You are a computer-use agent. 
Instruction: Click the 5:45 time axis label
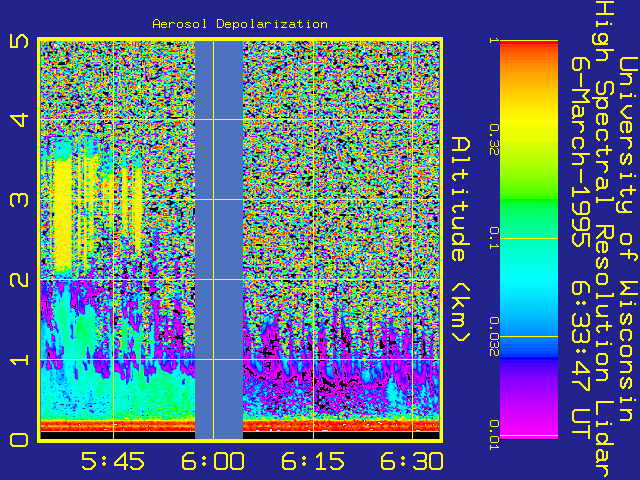coord(113,461)
